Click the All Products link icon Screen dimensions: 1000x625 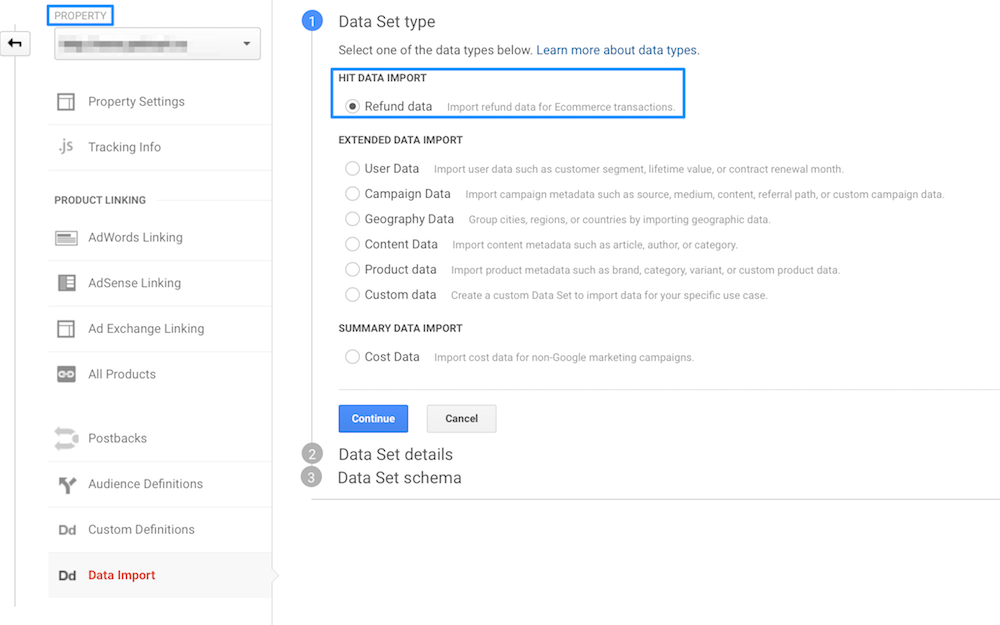point(66,374)
